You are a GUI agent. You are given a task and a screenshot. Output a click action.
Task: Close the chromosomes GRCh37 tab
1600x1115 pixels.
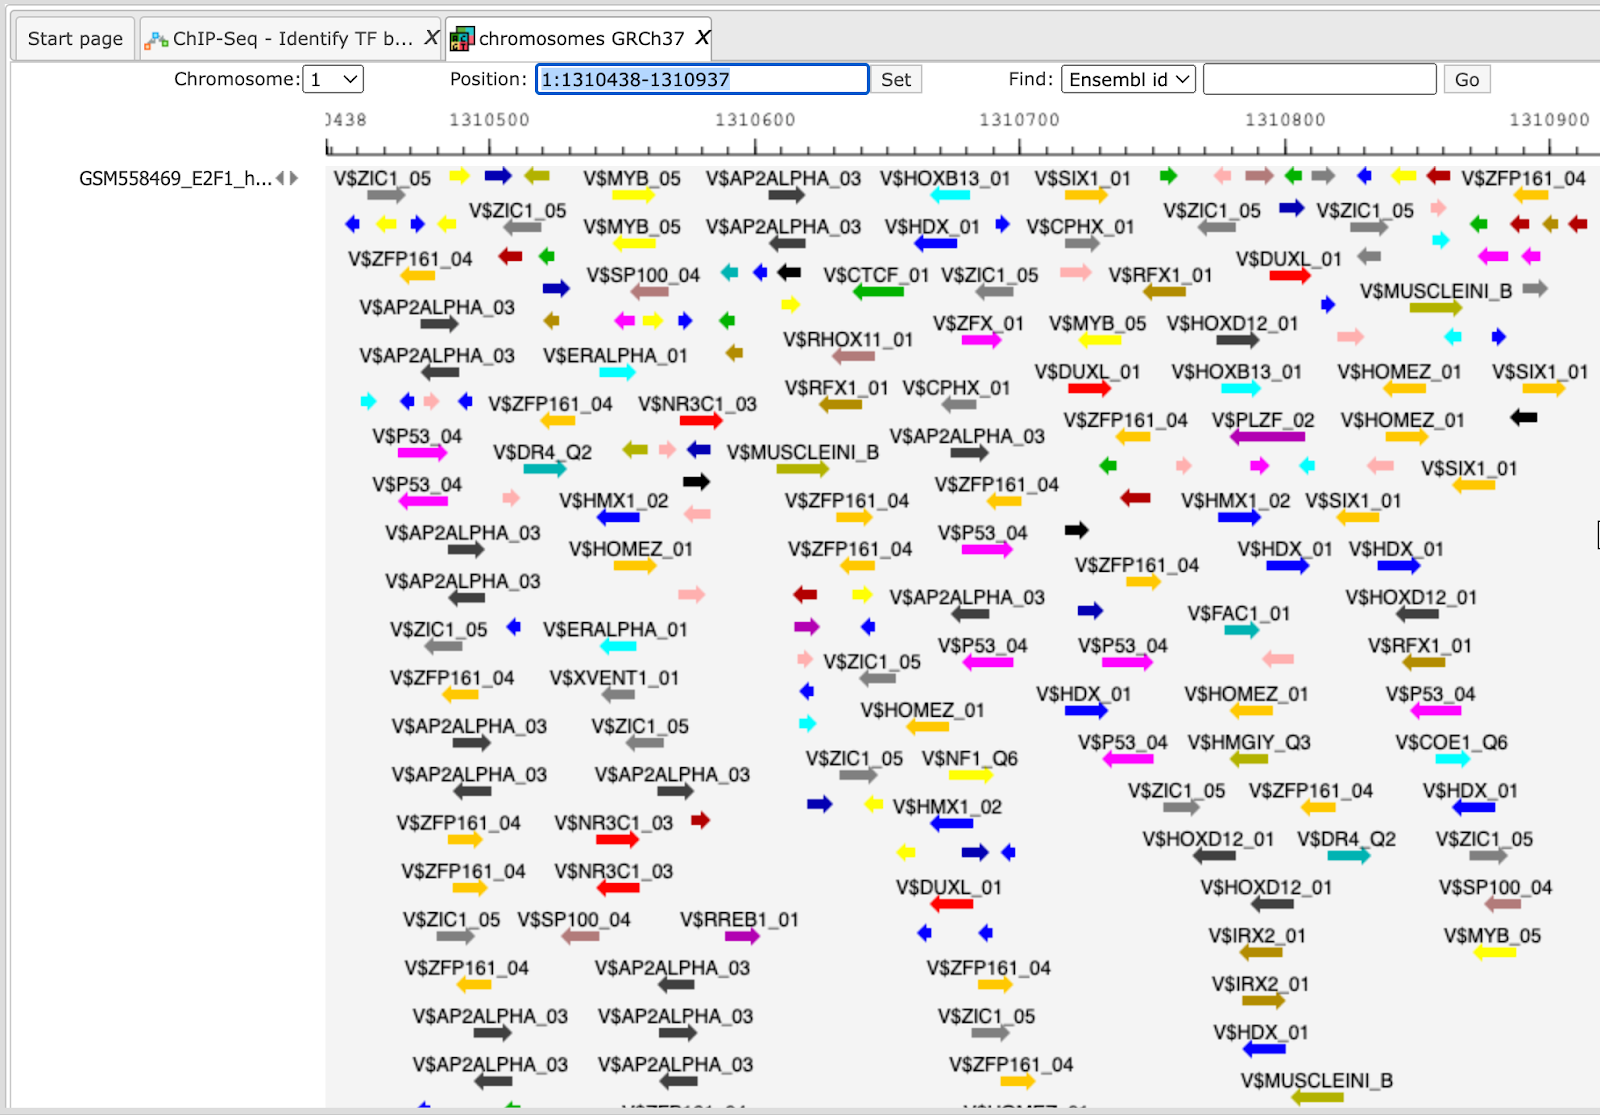702,38
